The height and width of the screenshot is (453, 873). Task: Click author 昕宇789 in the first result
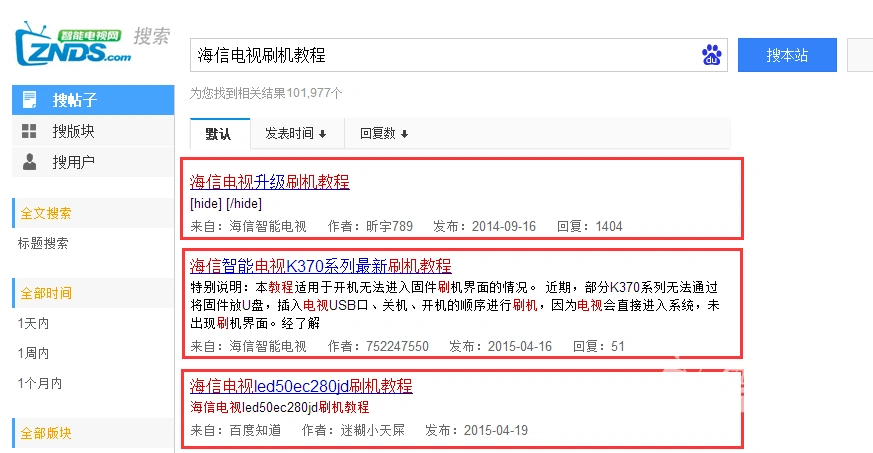pos(389,226)
